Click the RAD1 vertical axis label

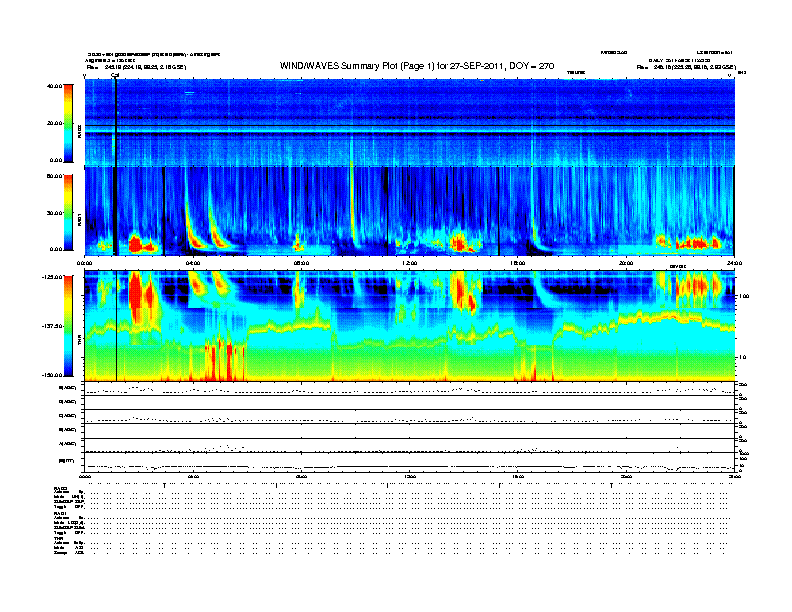tap(79, 219)
